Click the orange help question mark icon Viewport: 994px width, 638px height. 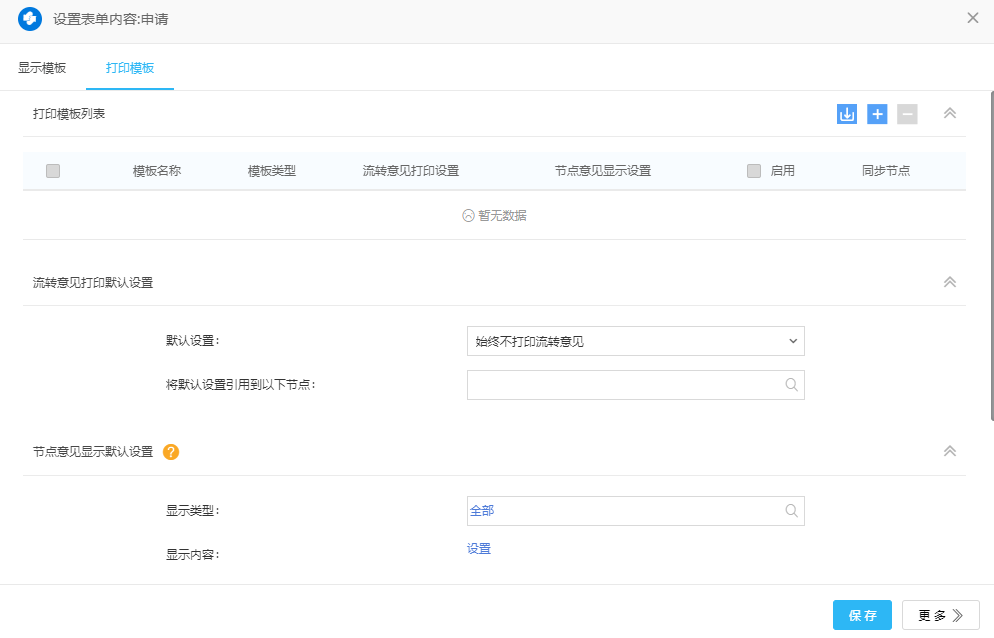[x=171, y=452]
